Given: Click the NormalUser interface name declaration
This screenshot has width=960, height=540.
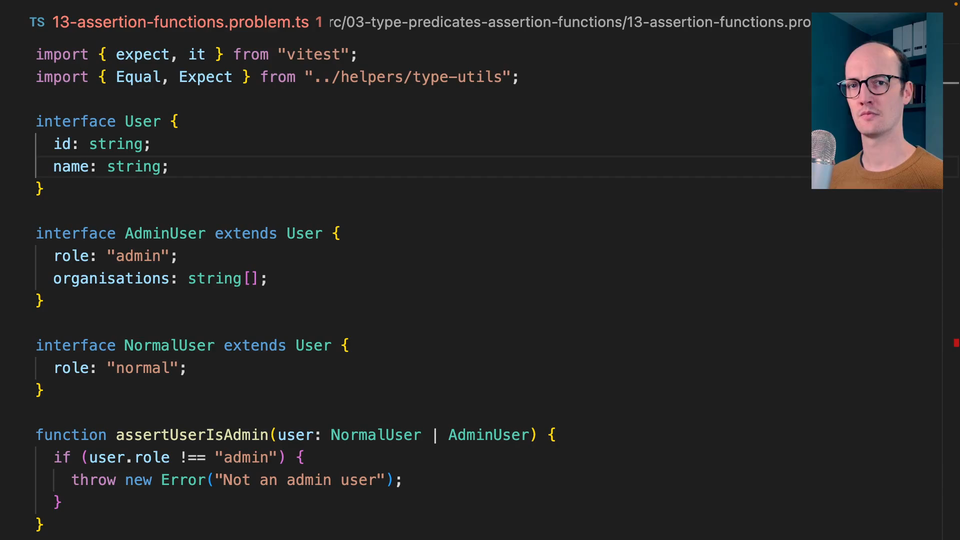Looking at the screenshot, I should (169, 345).
